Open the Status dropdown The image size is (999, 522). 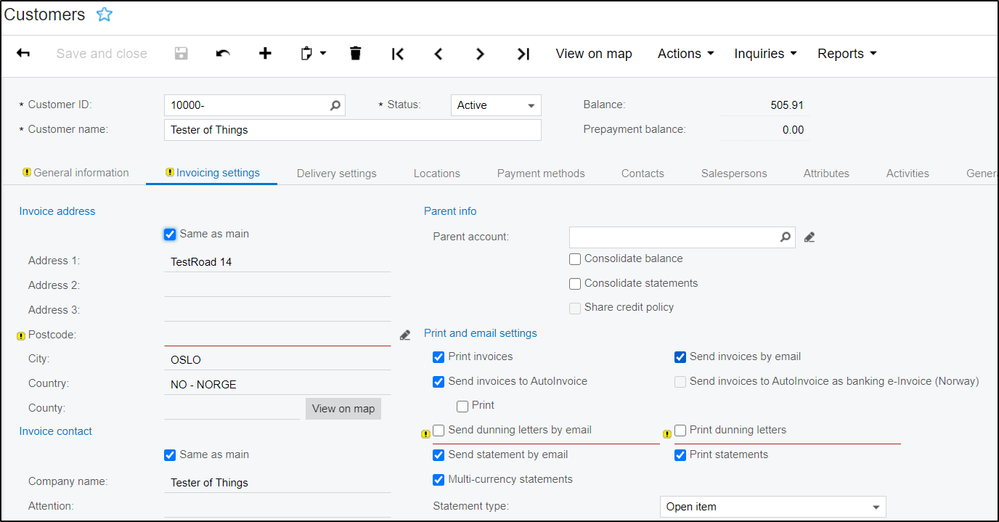click(x=495, y=105)
